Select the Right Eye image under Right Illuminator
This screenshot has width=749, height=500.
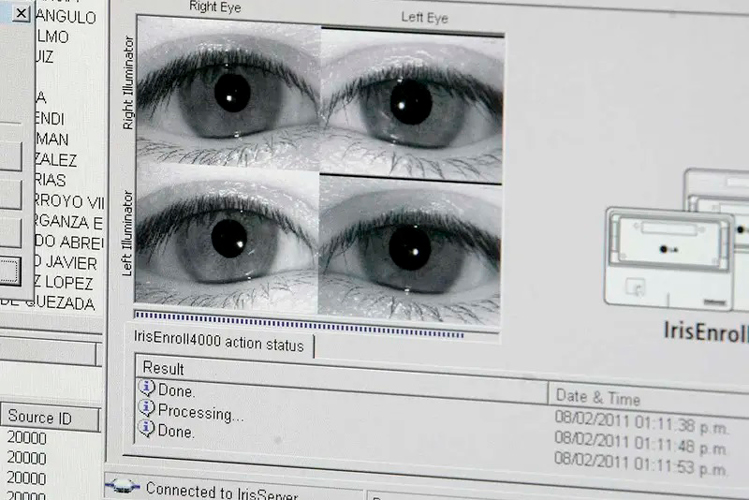pyautogui.click(x=228, y=92)
